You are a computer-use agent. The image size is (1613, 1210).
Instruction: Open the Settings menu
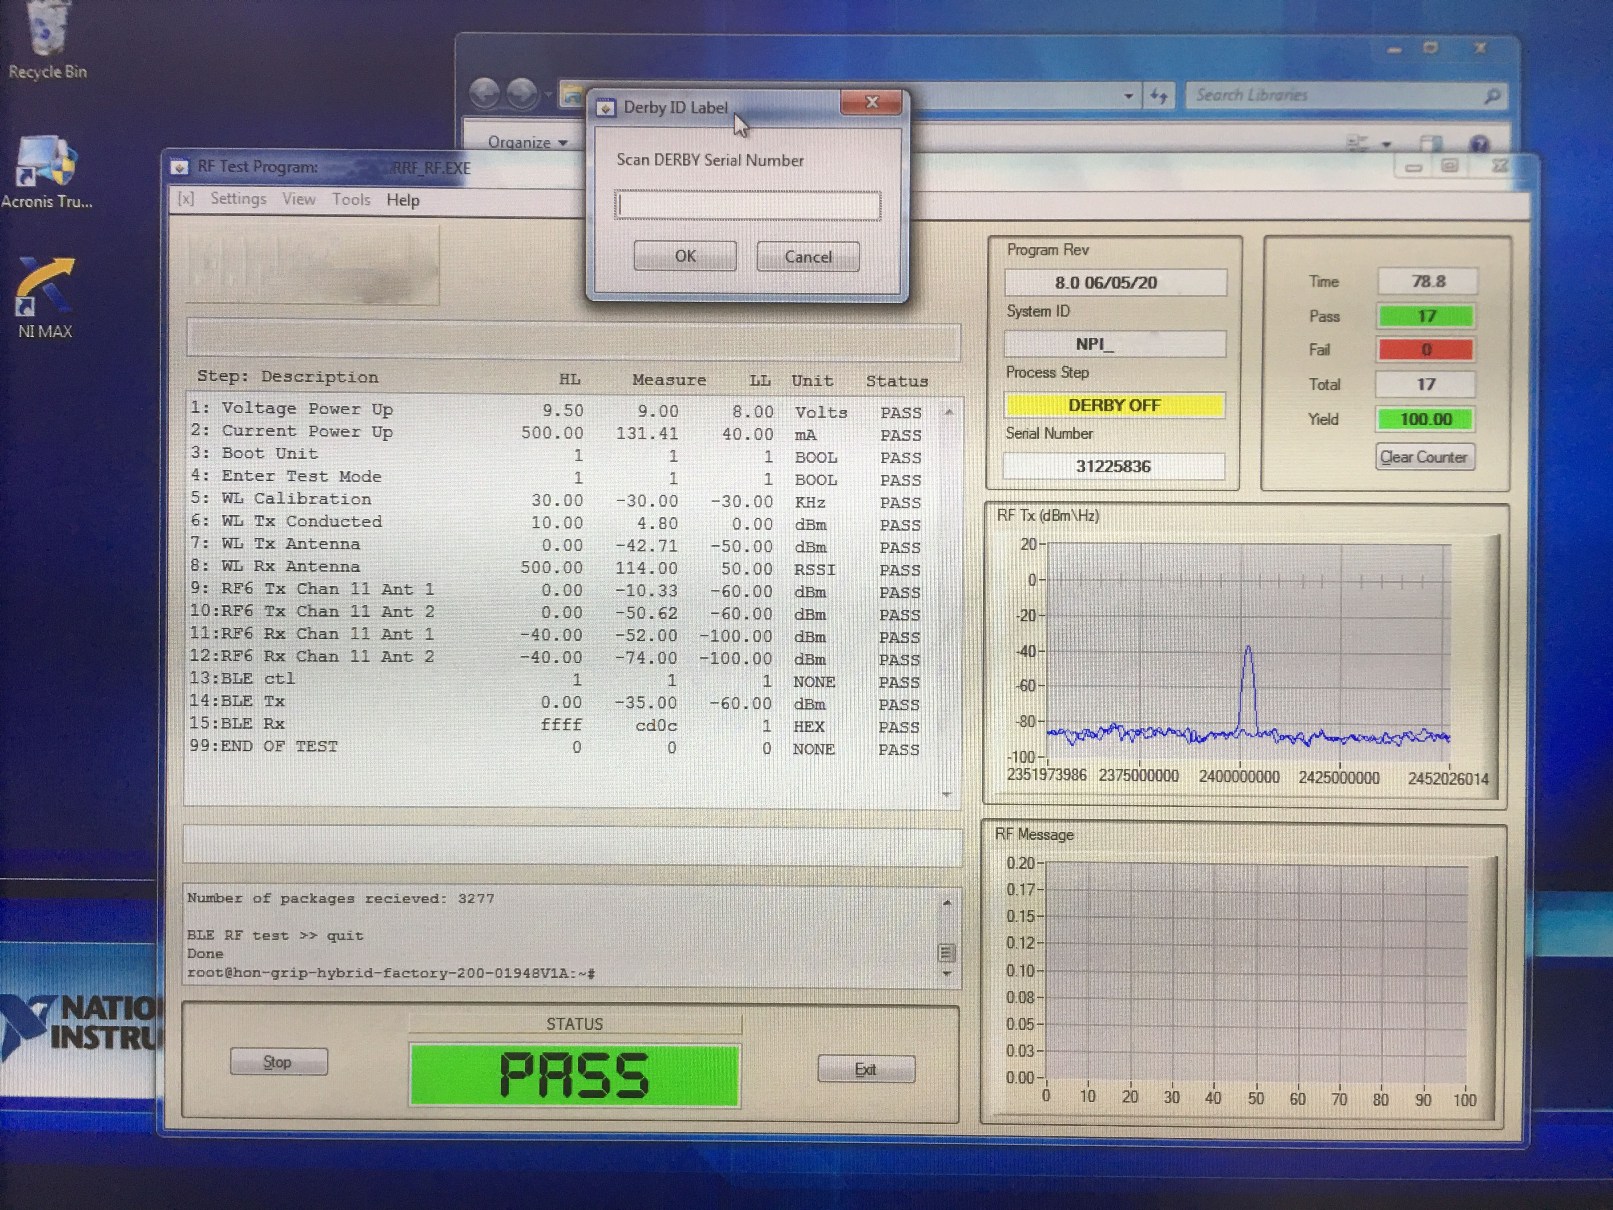tap(238, 199)
